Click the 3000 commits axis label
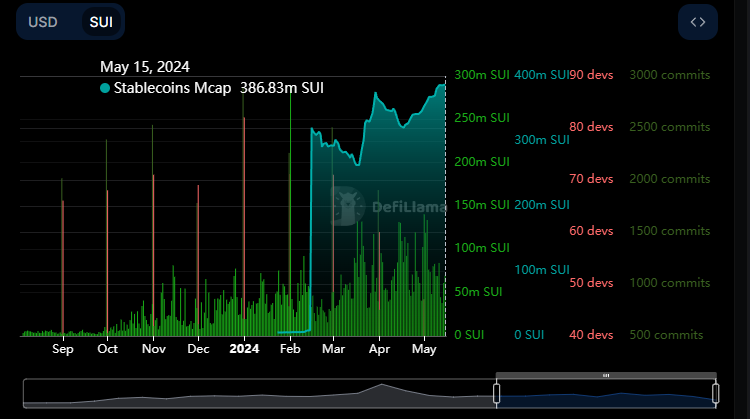This screenshot has width=750, height=419. click(x=670, y=75)
